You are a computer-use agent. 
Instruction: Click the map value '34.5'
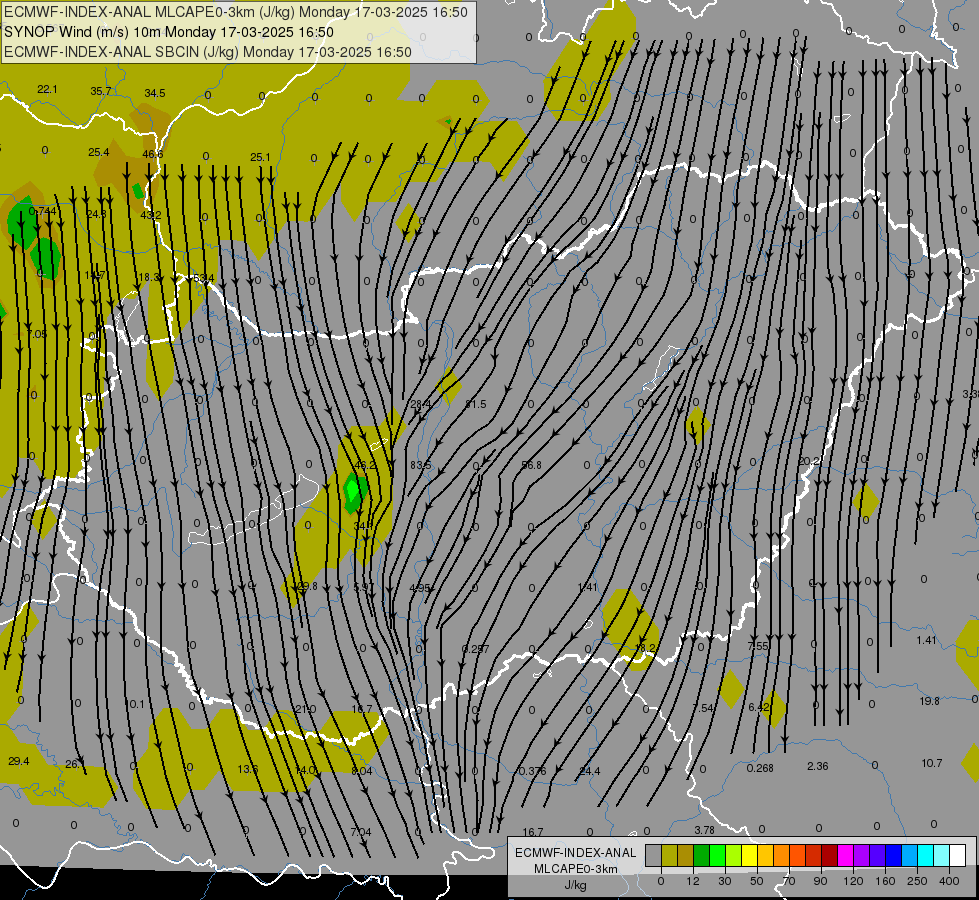(155, 93)
